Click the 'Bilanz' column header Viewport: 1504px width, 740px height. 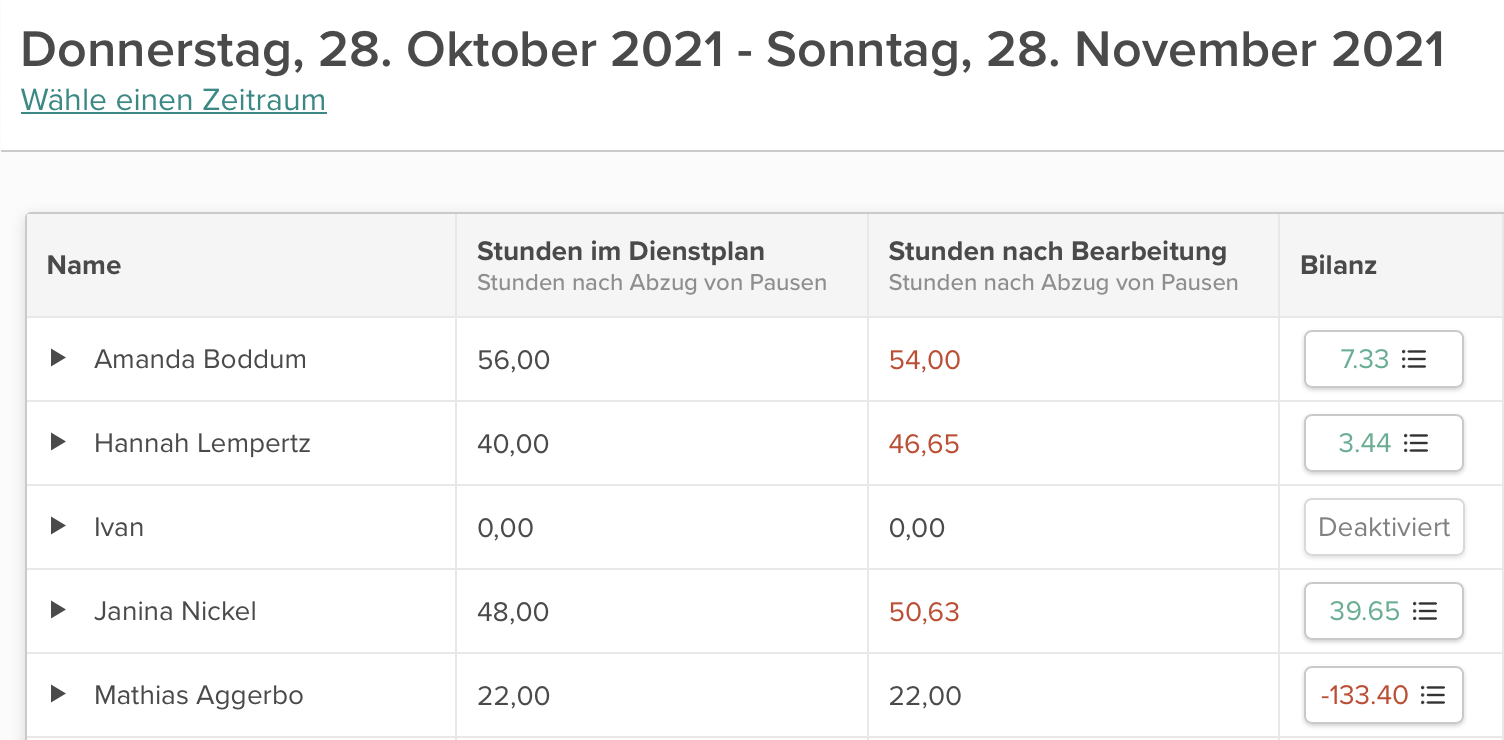(x=1338, y=265)
